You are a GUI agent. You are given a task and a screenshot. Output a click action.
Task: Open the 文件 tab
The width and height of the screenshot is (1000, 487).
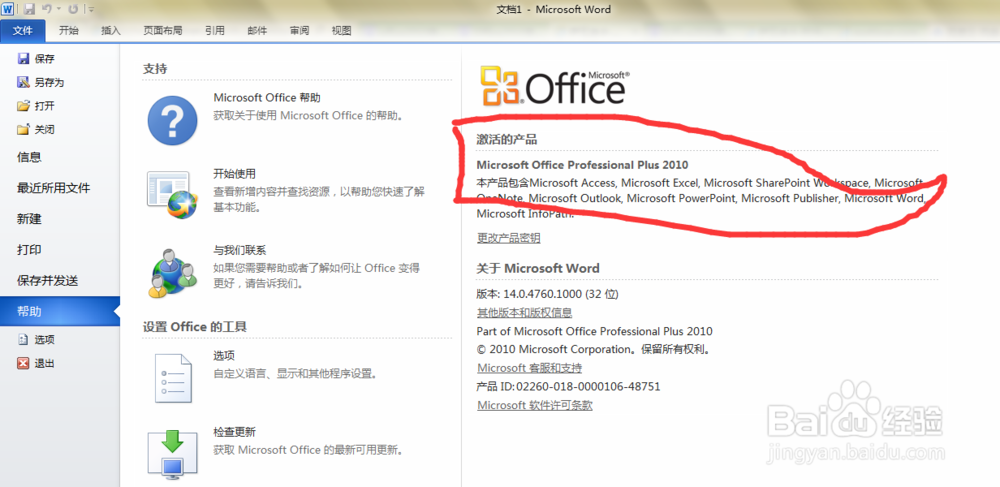tap(22, 30)
